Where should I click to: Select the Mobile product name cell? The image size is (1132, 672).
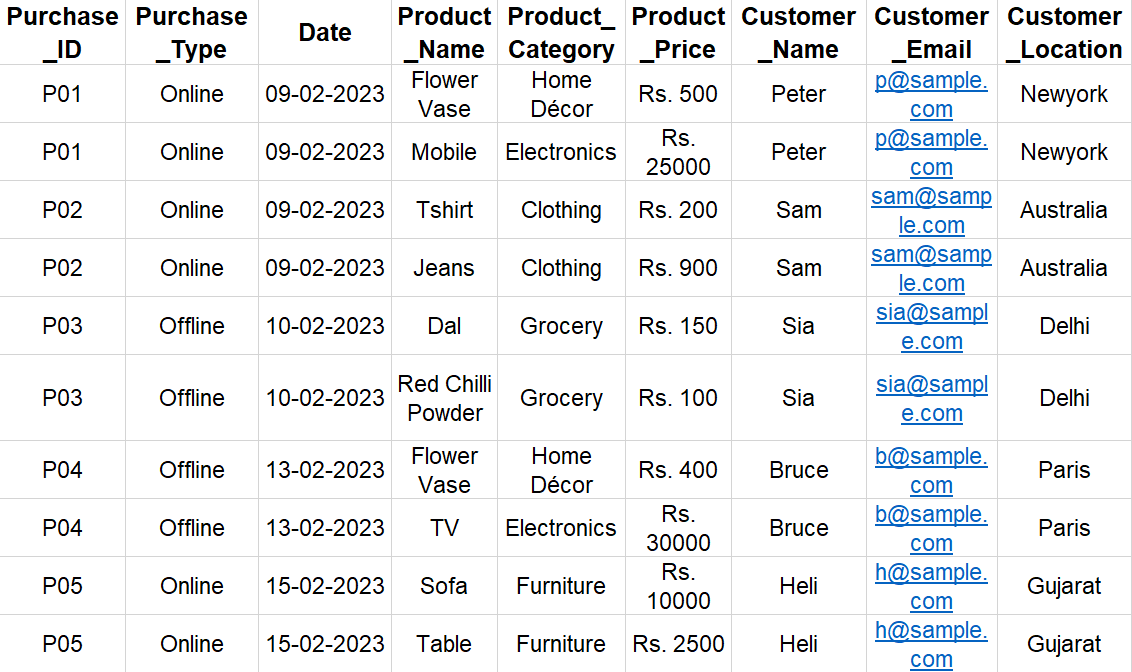click(444, 152)
